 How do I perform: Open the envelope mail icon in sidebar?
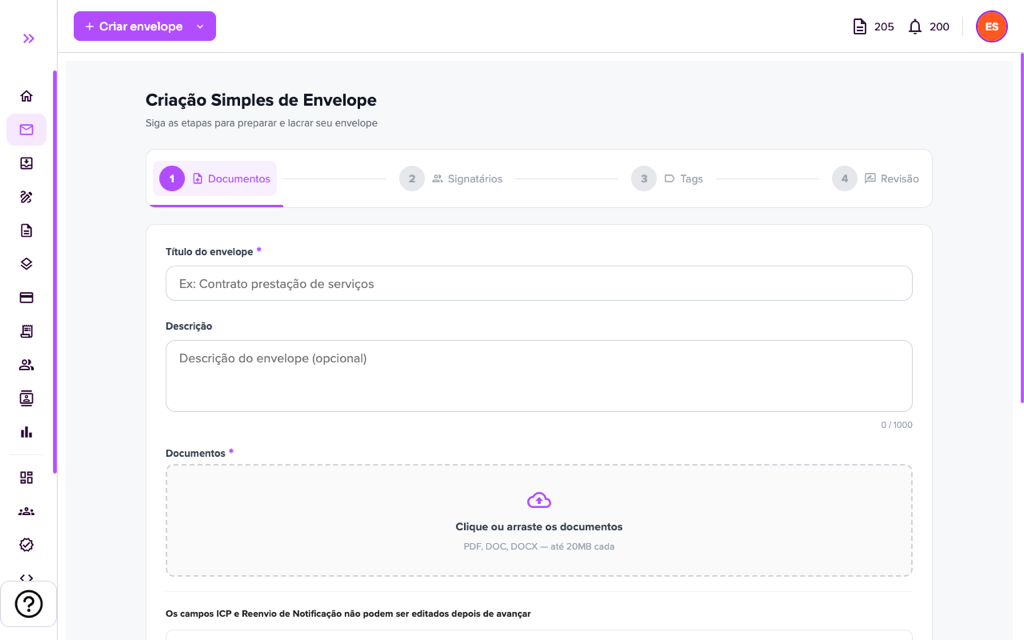[26, 129]
